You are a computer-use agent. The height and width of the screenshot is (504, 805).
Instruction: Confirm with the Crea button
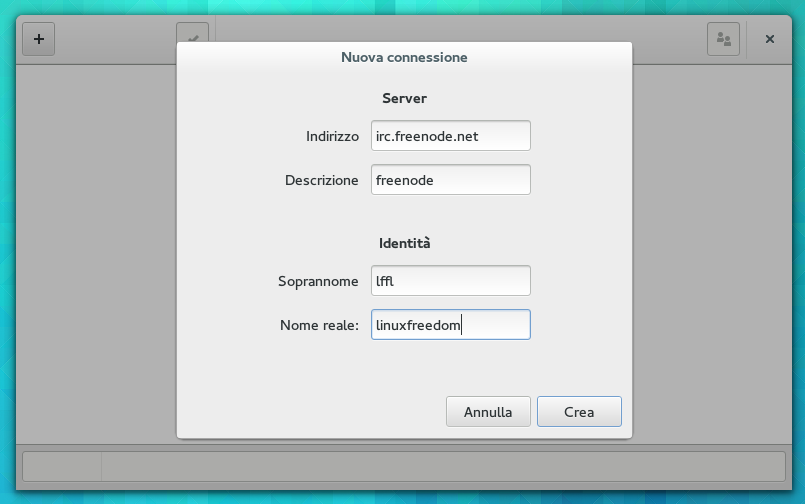pyautogui.click(x=579, y=412)
